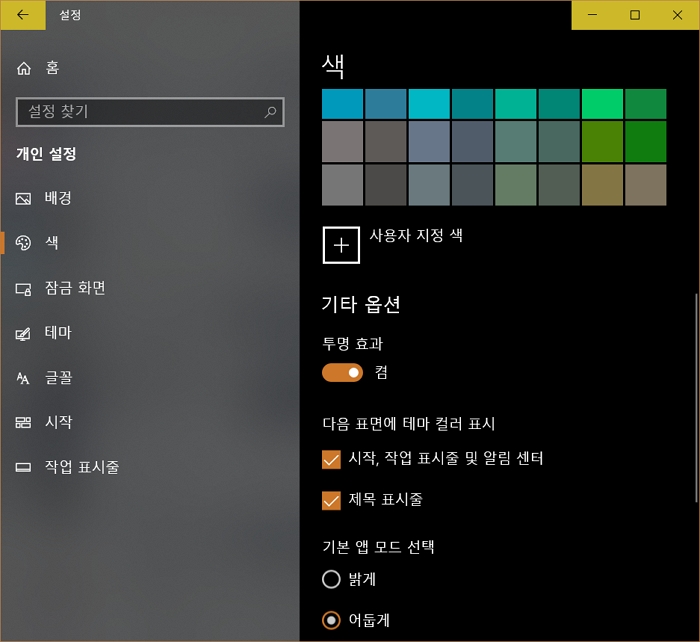Select Dark (어둡게) app mode

[x=332, y=620]
